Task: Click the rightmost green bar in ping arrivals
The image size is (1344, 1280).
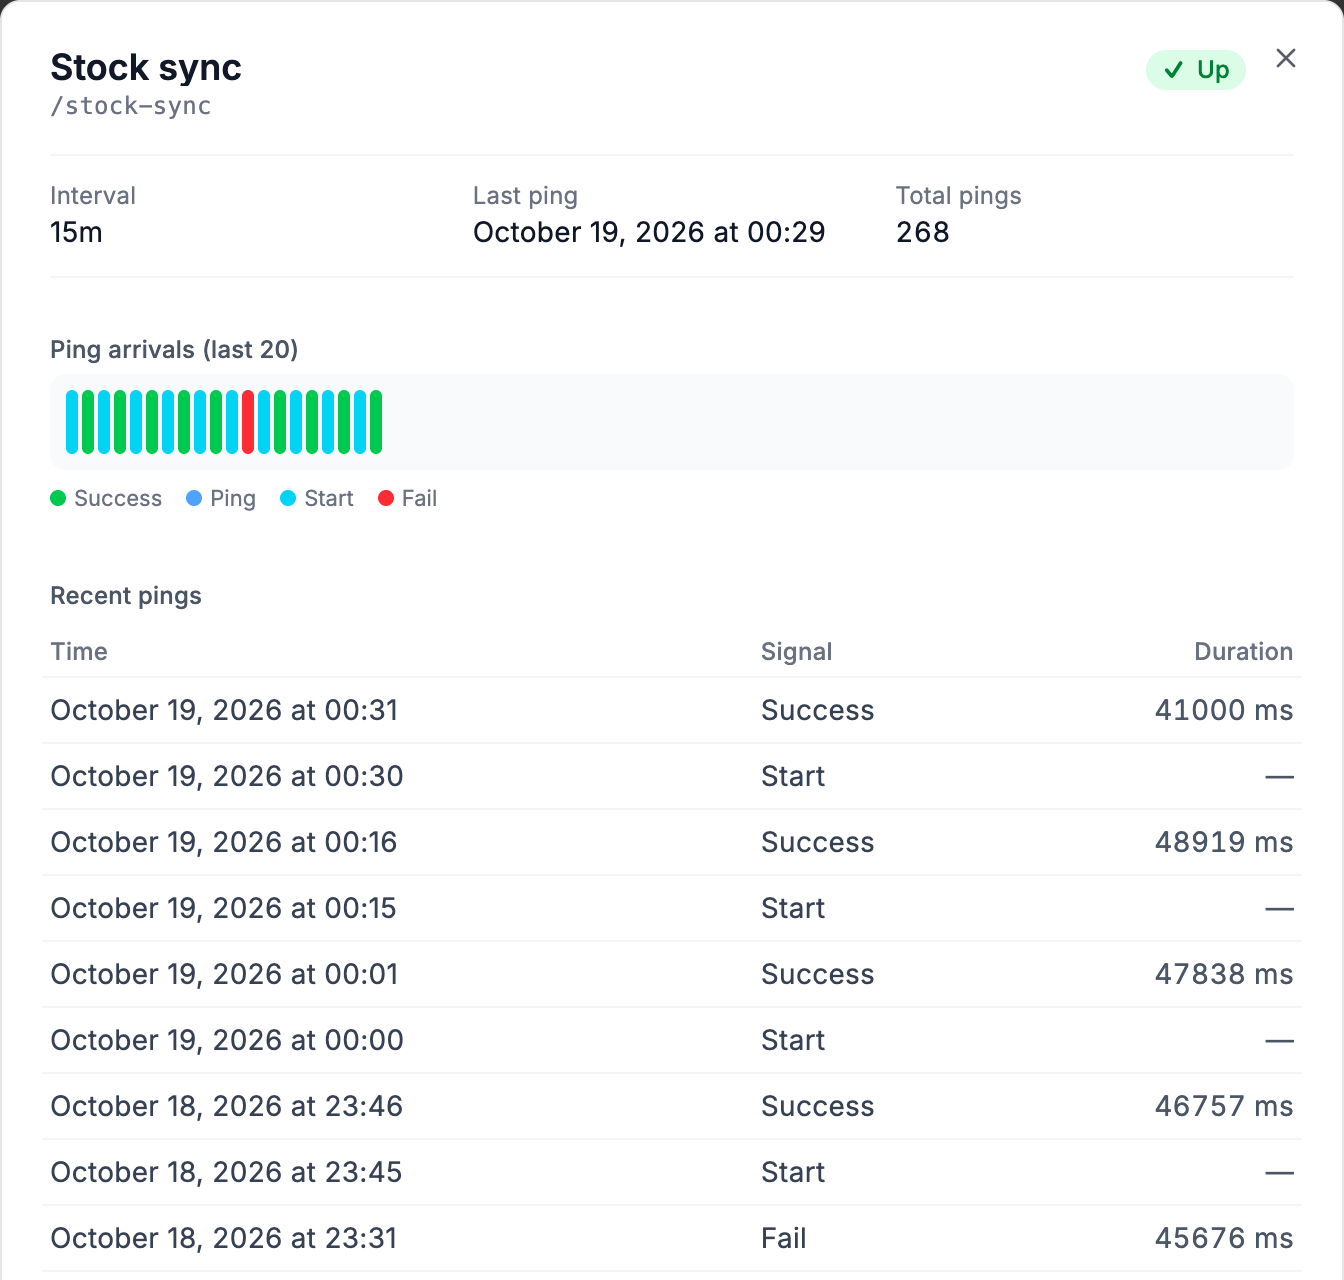Action: (376, 422)
